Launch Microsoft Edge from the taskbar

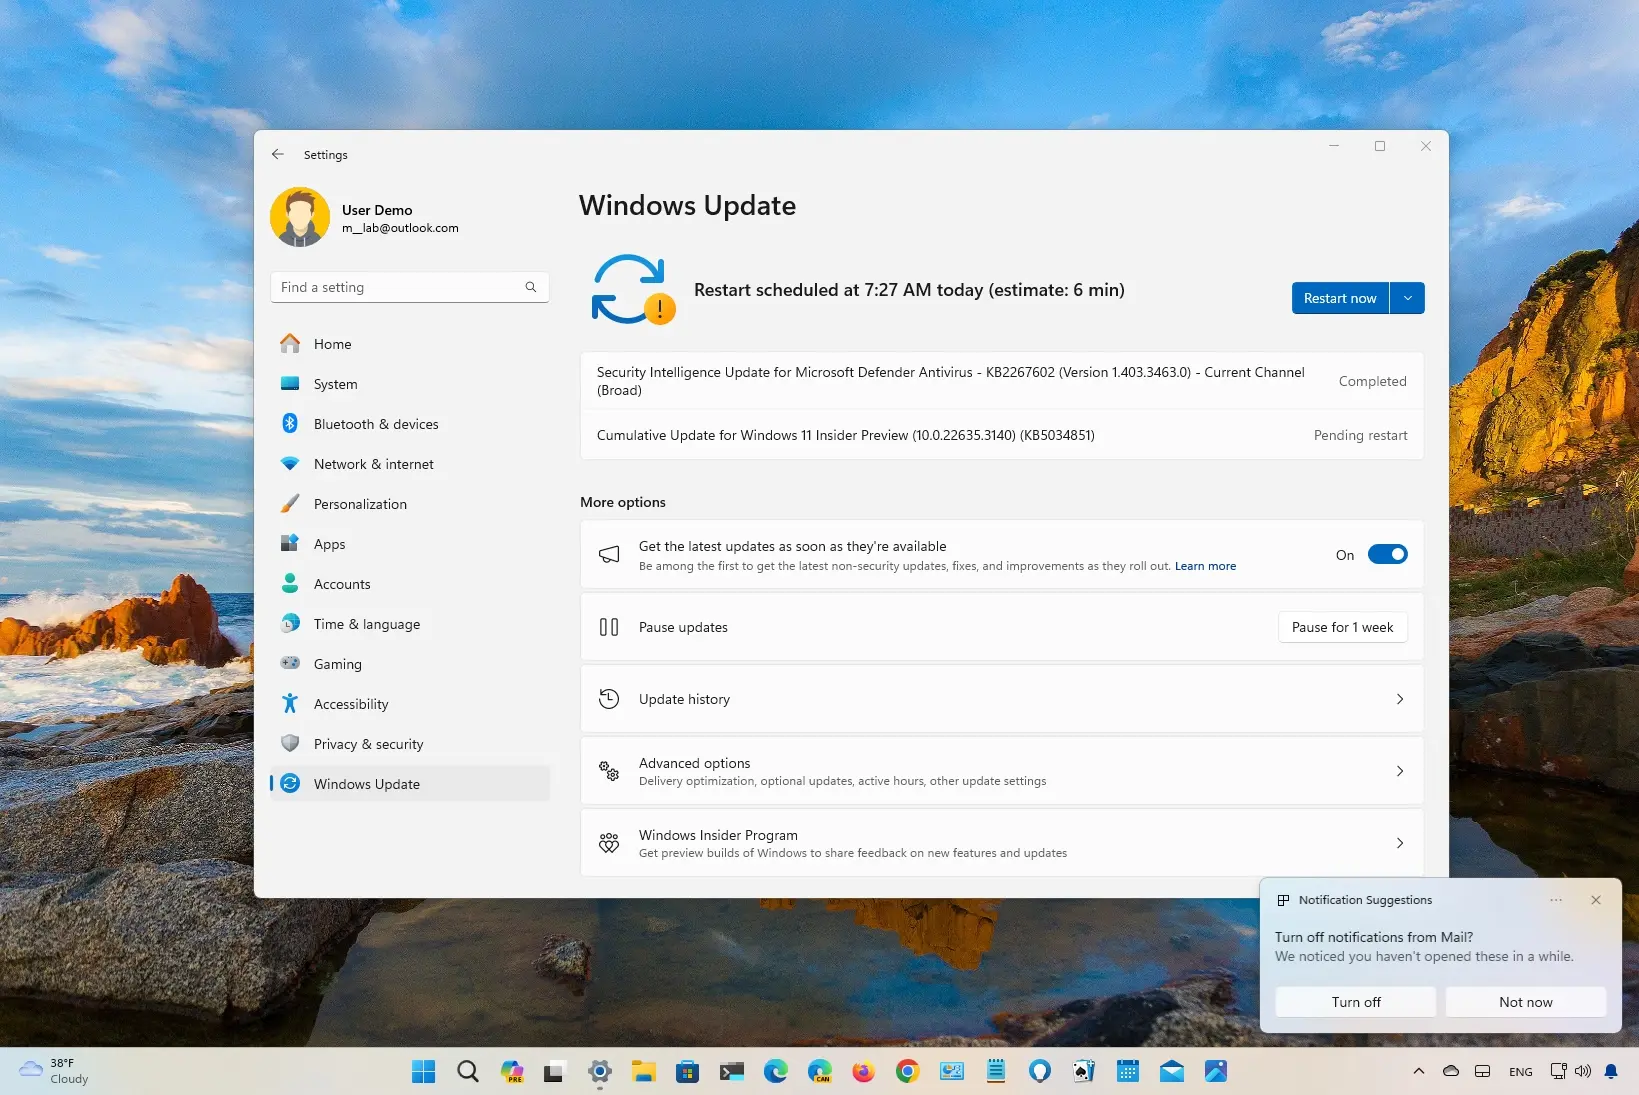(x=776, y=1071)
